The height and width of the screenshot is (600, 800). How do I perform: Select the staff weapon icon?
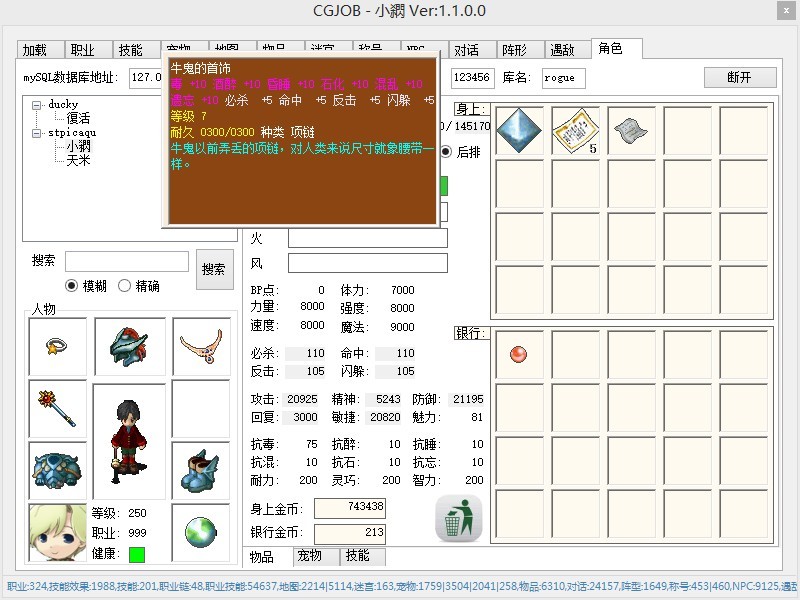58,409
